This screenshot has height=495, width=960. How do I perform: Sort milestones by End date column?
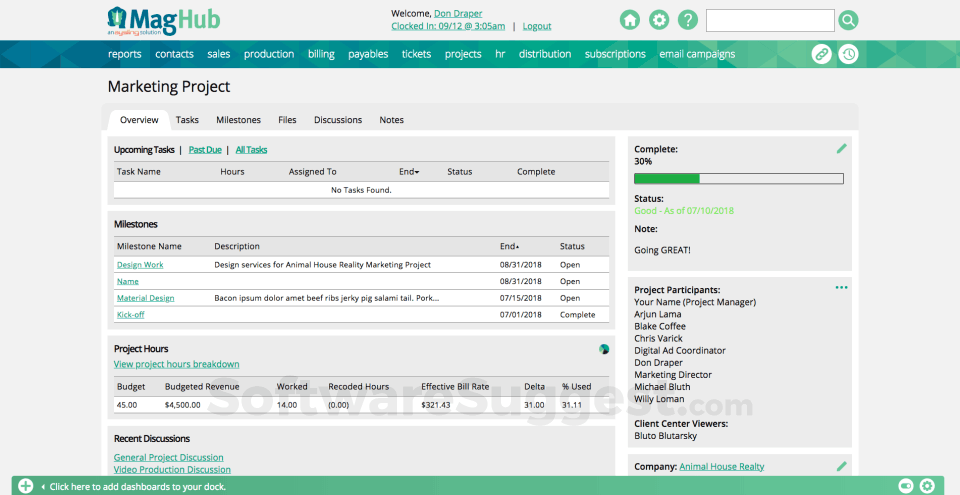click(x=509, y=246)
